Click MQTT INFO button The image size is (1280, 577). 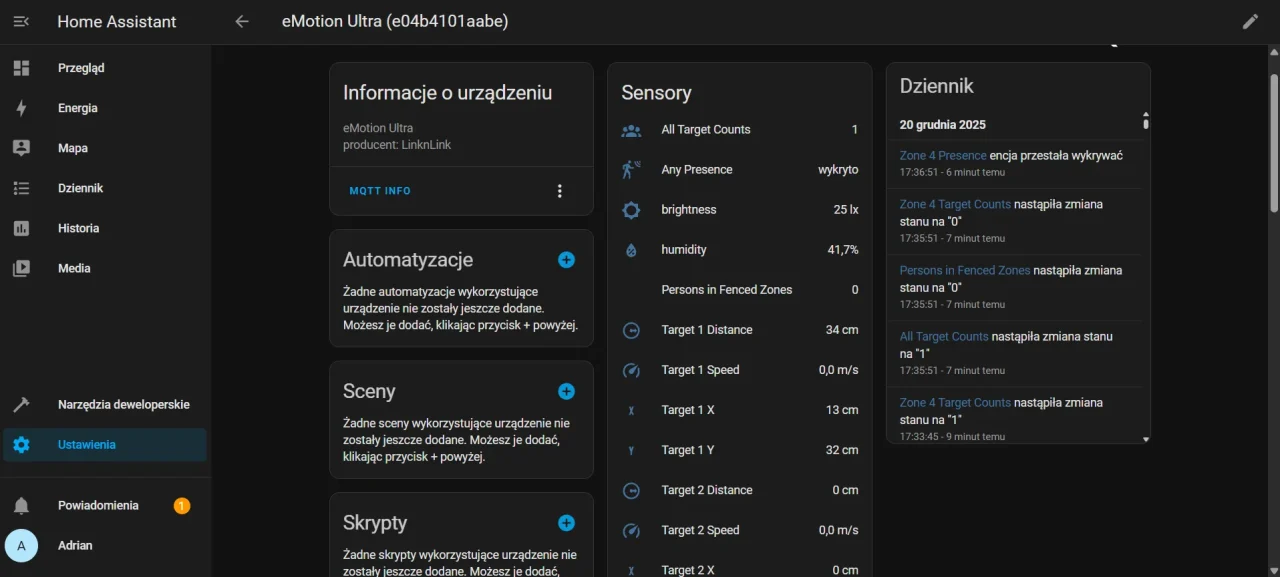click(x=380, y=191)
